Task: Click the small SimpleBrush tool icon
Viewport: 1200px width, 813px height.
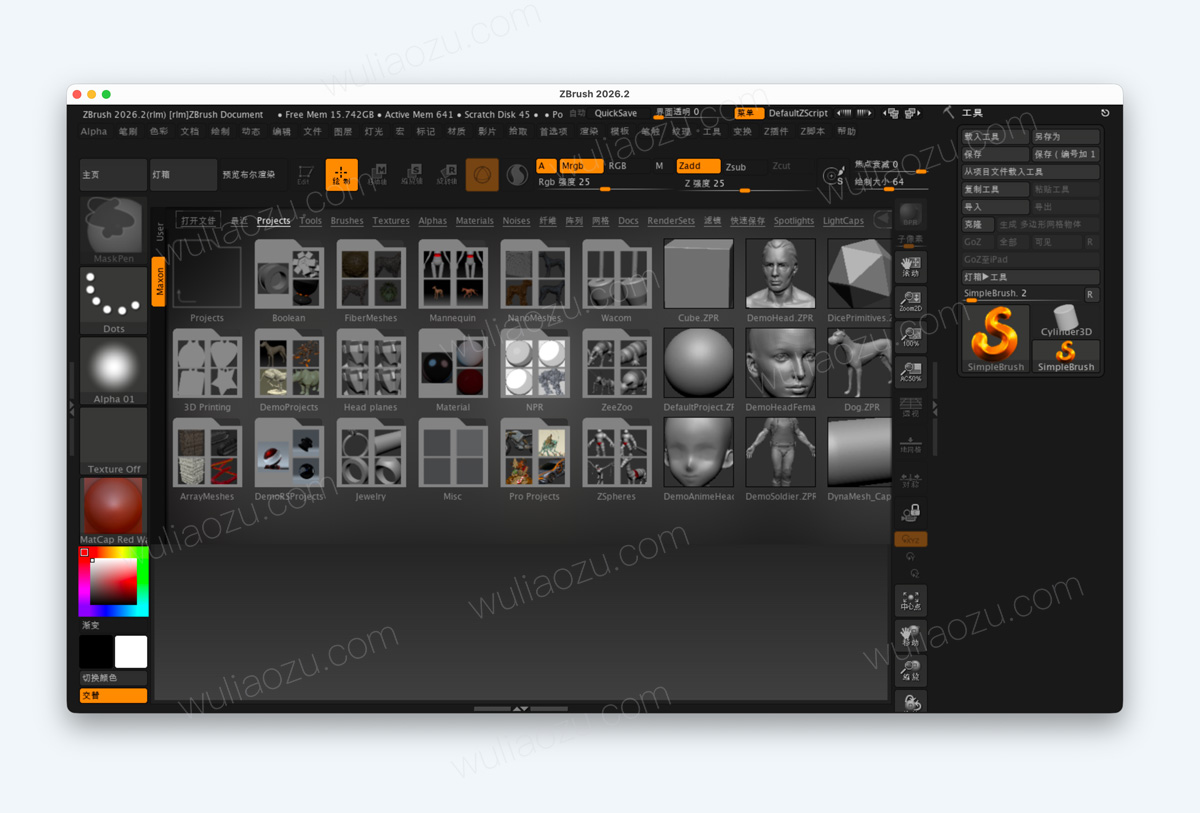Action: click(x=1066, y=357)
